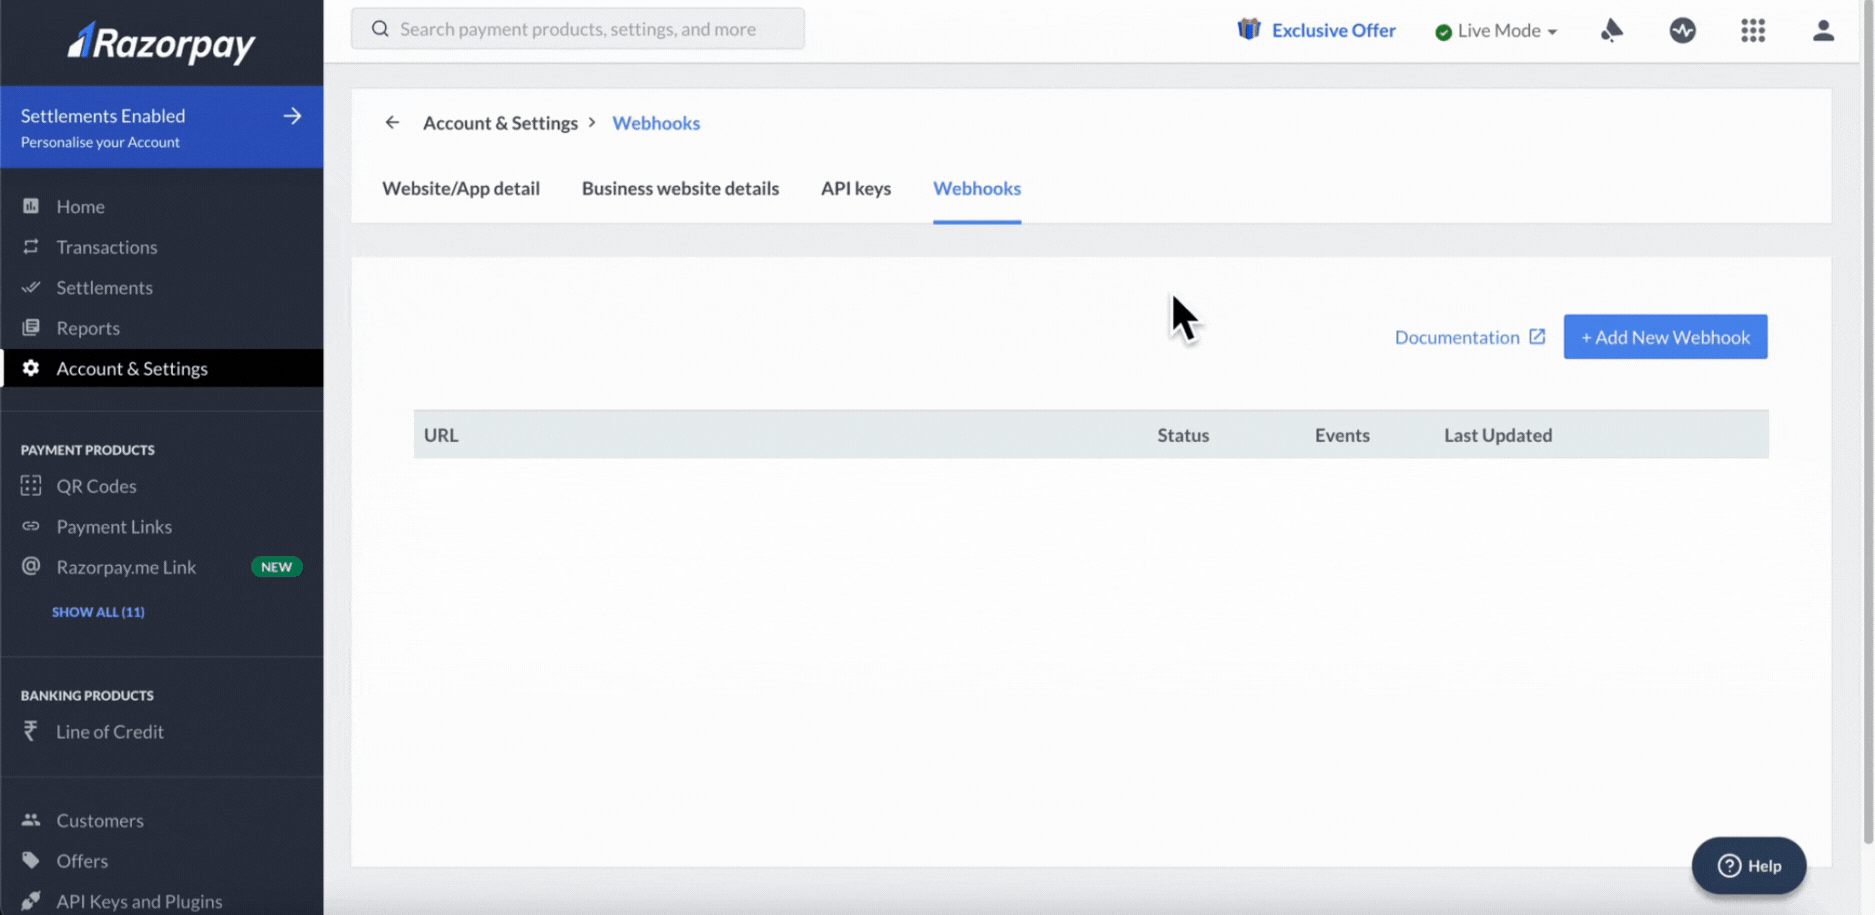This screenshot has width=1875, height=915.
Task: Click the Razorpay.me Link at-sign icon
Action: [31, 566]
